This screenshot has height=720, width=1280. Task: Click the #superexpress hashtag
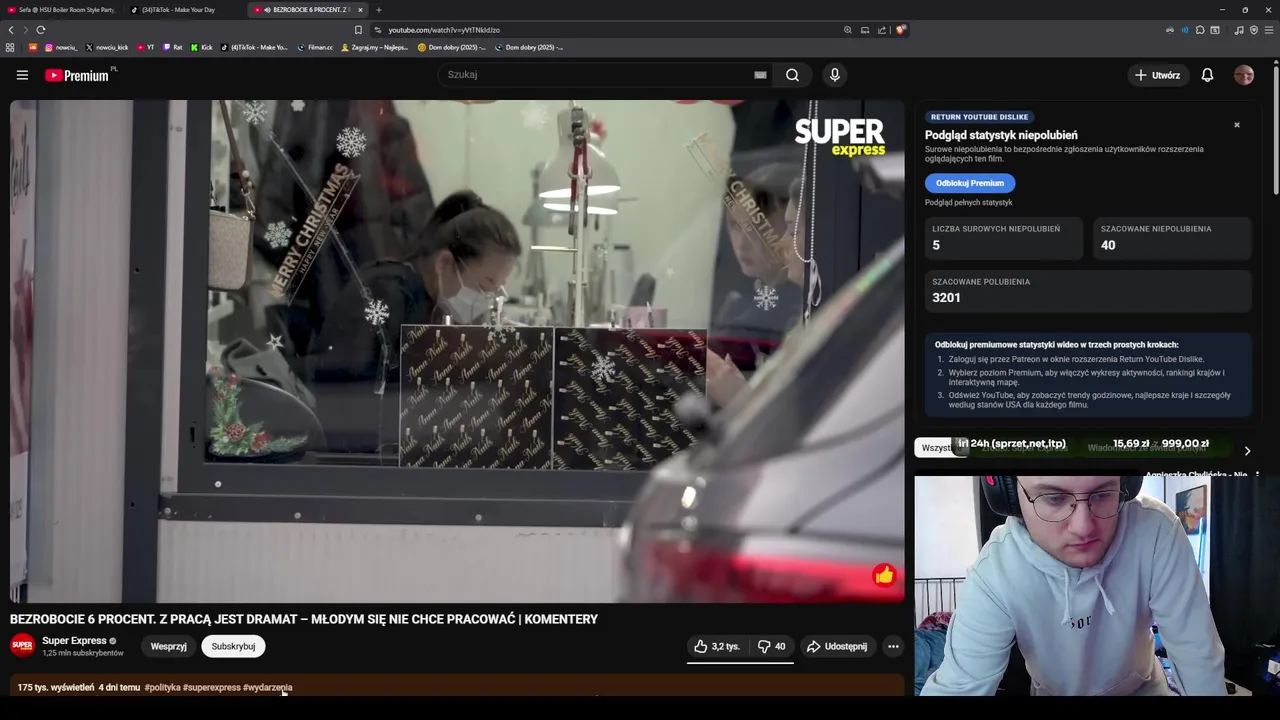(211, 687)
